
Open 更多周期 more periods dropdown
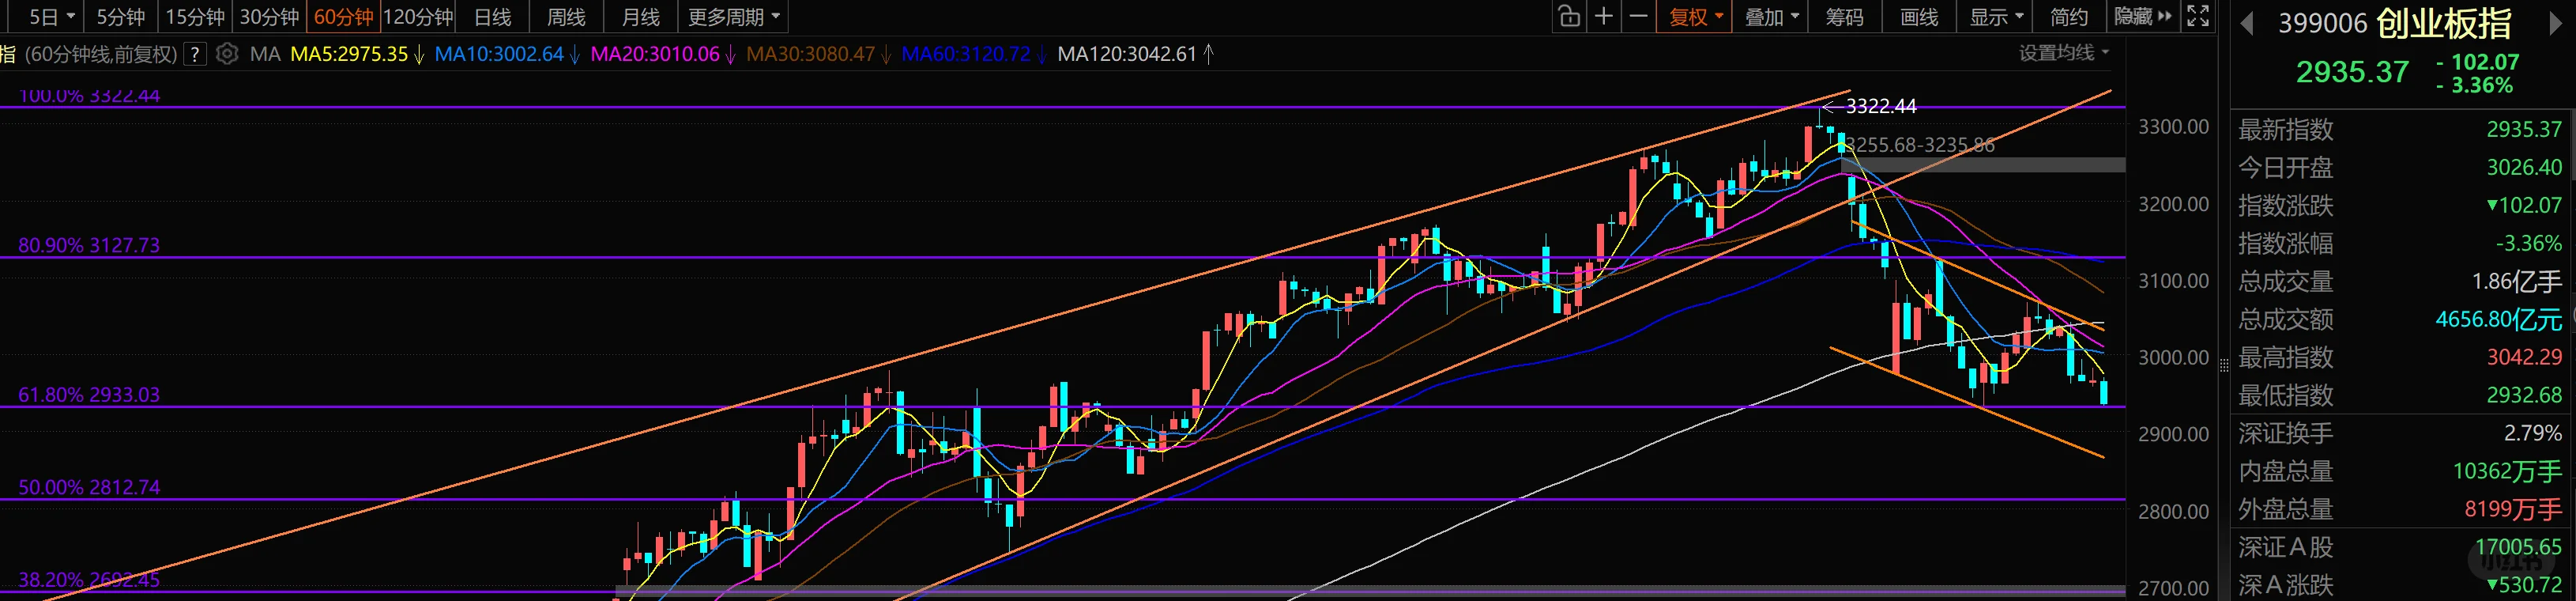click(733, 17)
